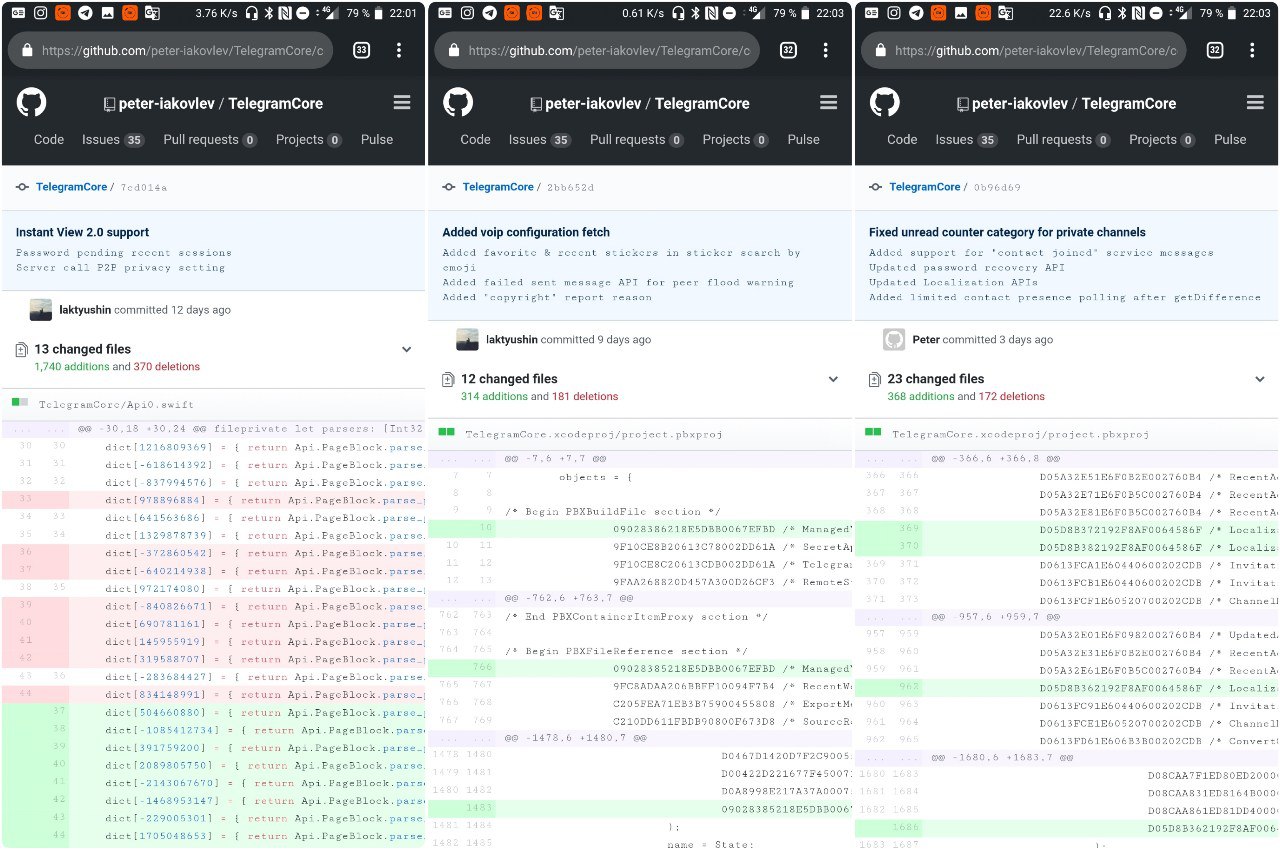Expand hidden lines at hunk @@ -1478,6 +1480,7

click(461, 738)
